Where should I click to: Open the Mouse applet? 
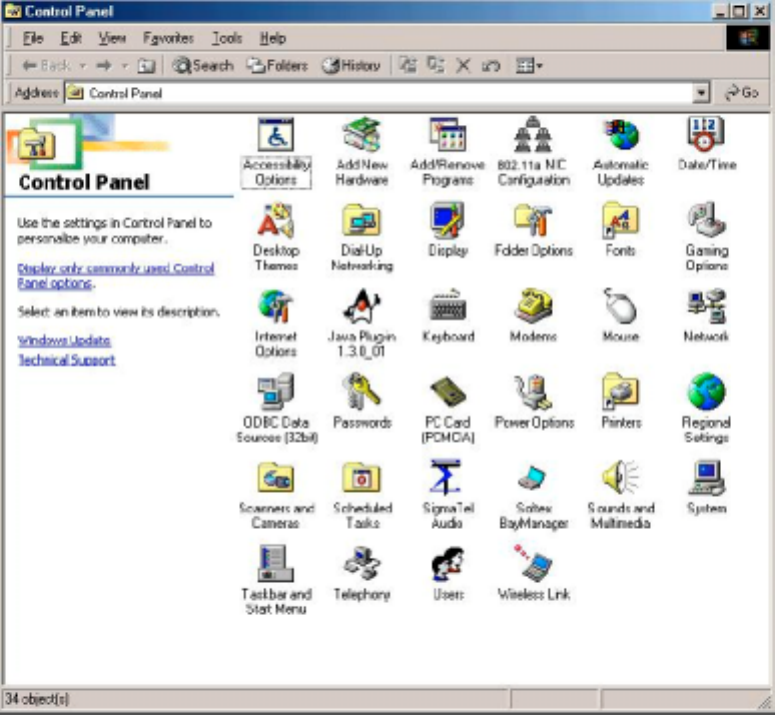coord(620,316)
